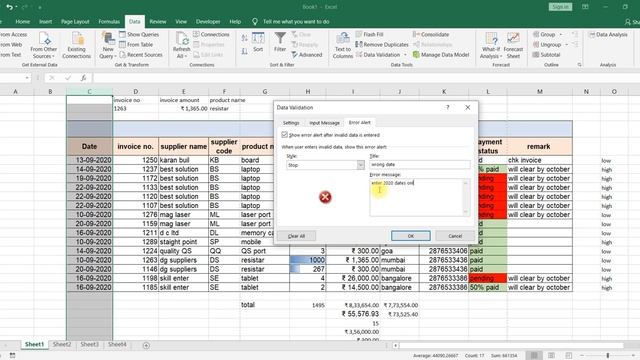Viewport: 640px width, 360px height.
Task: Open the Review ribbon tab
Action: 158,22
